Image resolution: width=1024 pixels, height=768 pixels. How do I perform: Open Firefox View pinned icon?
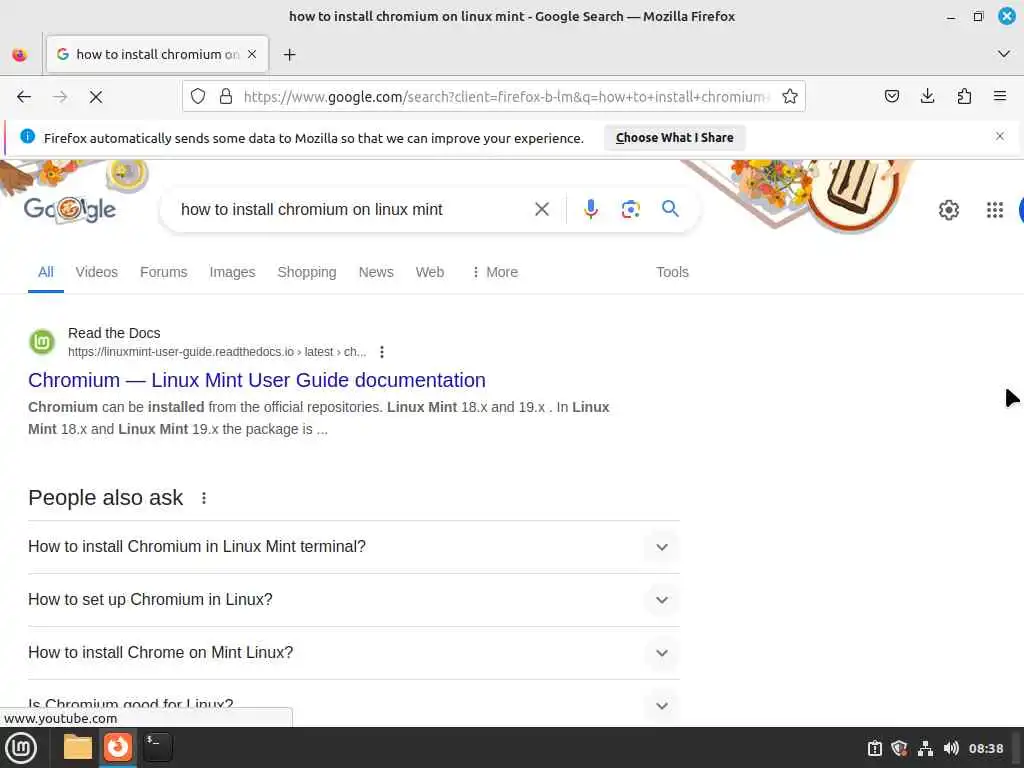point(20,55)
